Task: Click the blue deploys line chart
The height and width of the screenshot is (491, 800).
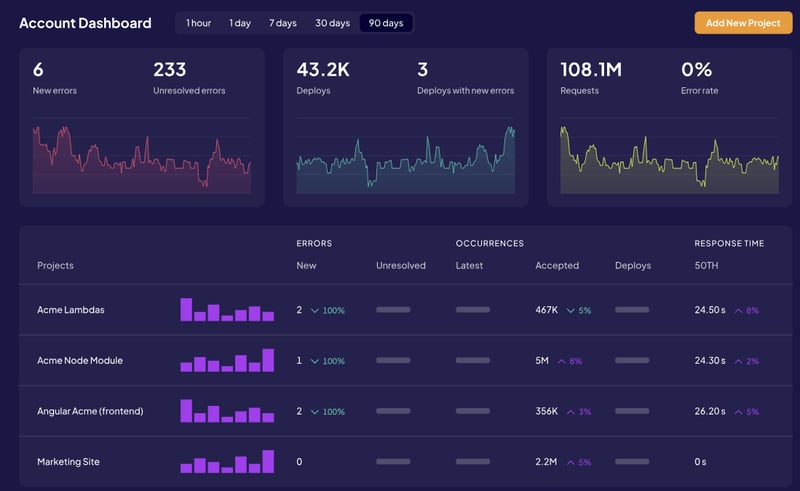Action: coord(405,160)
